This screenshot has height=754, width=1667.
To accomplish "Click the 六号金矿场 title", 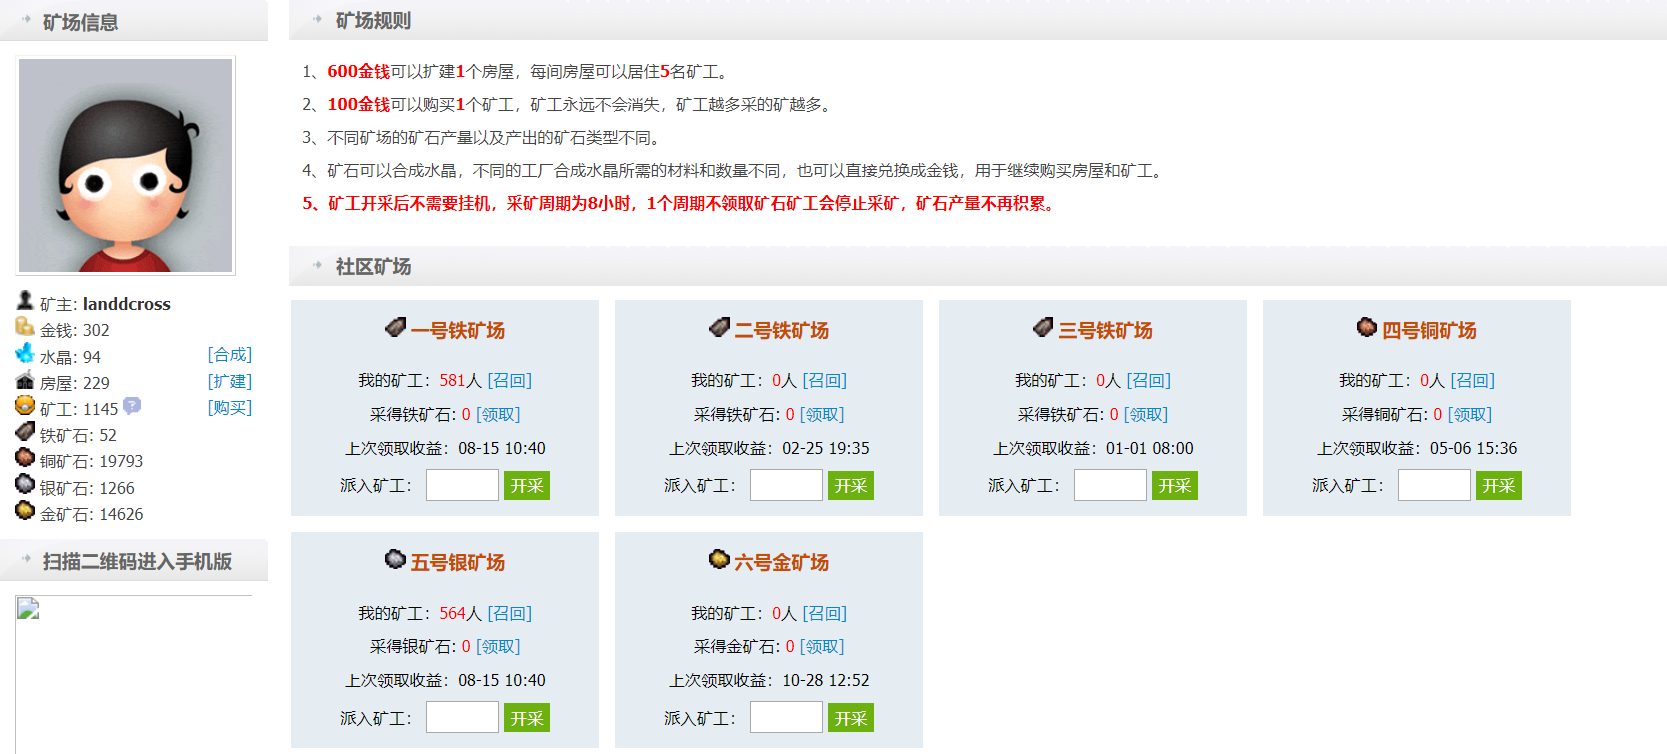I will [x=782, y=562].
